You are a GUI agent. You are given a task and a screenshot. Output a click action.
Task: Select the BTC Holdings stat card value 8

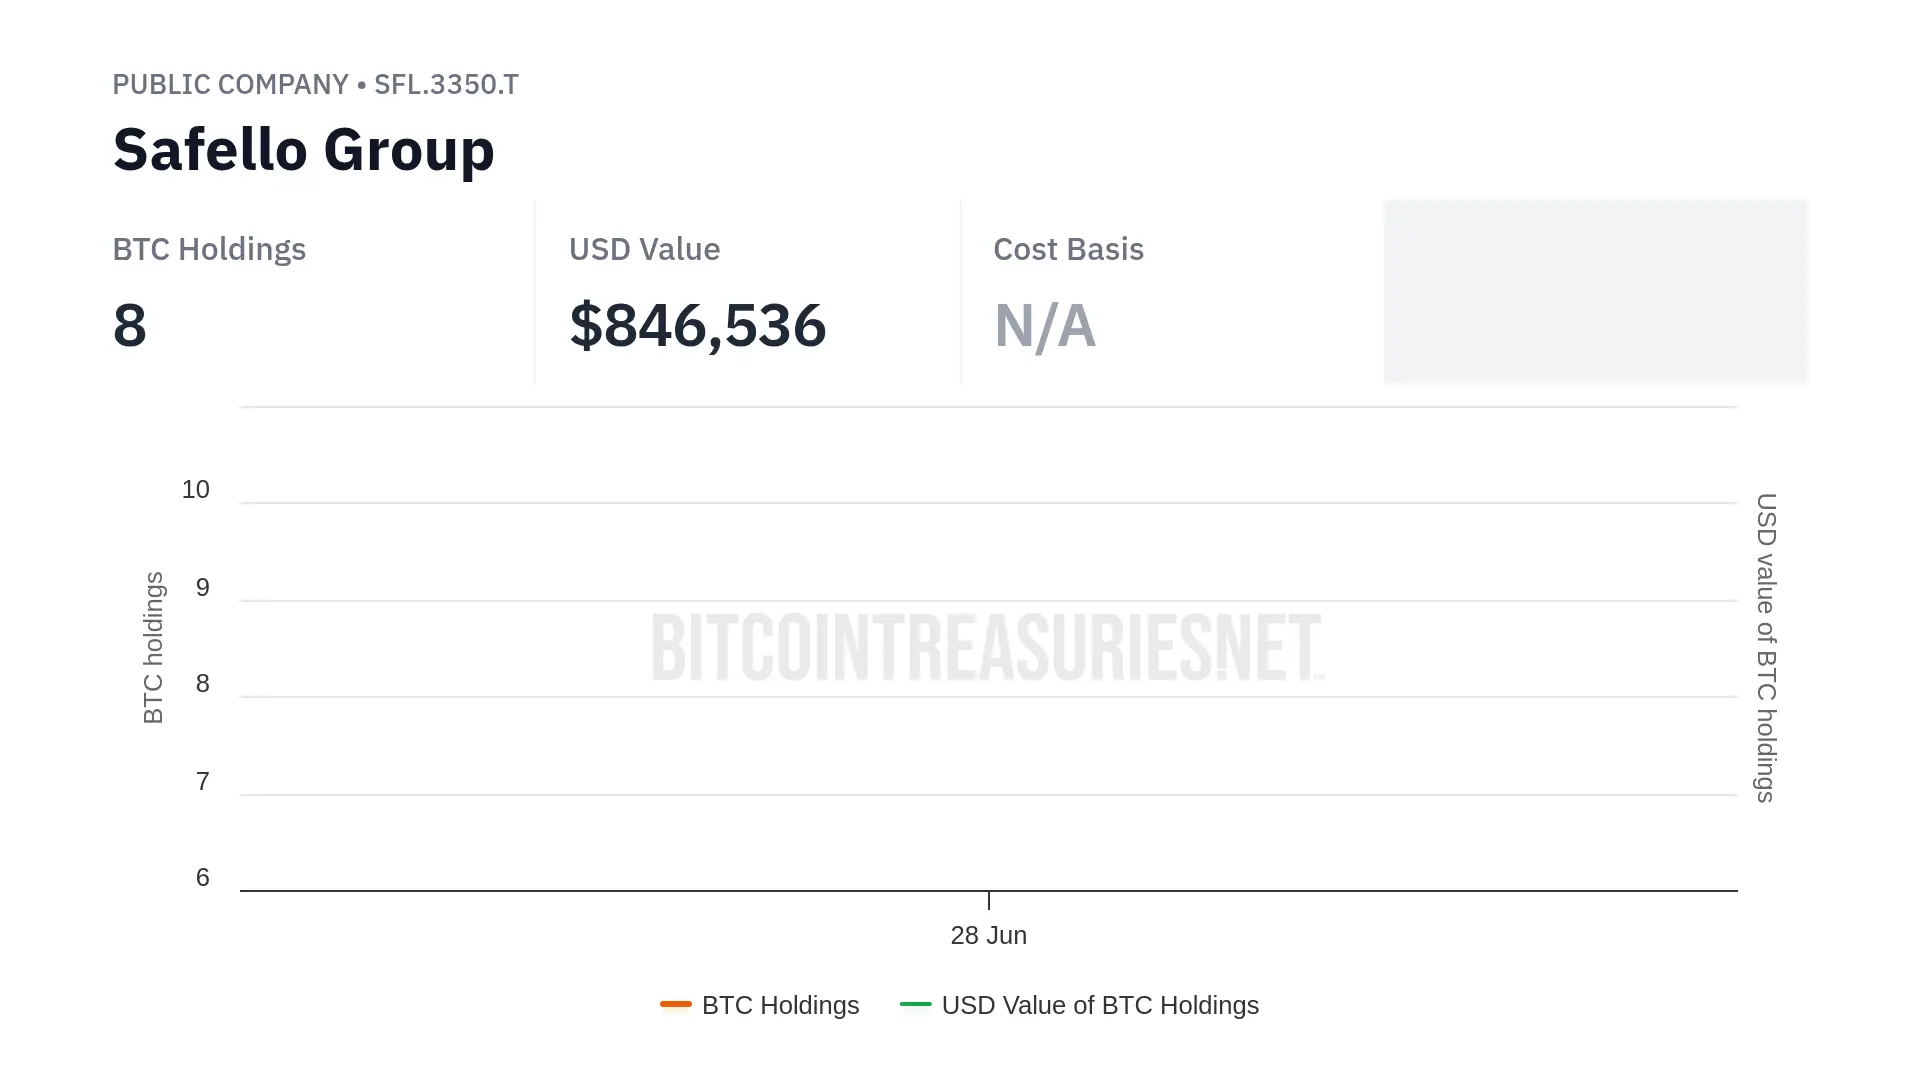tap(130, 326)
